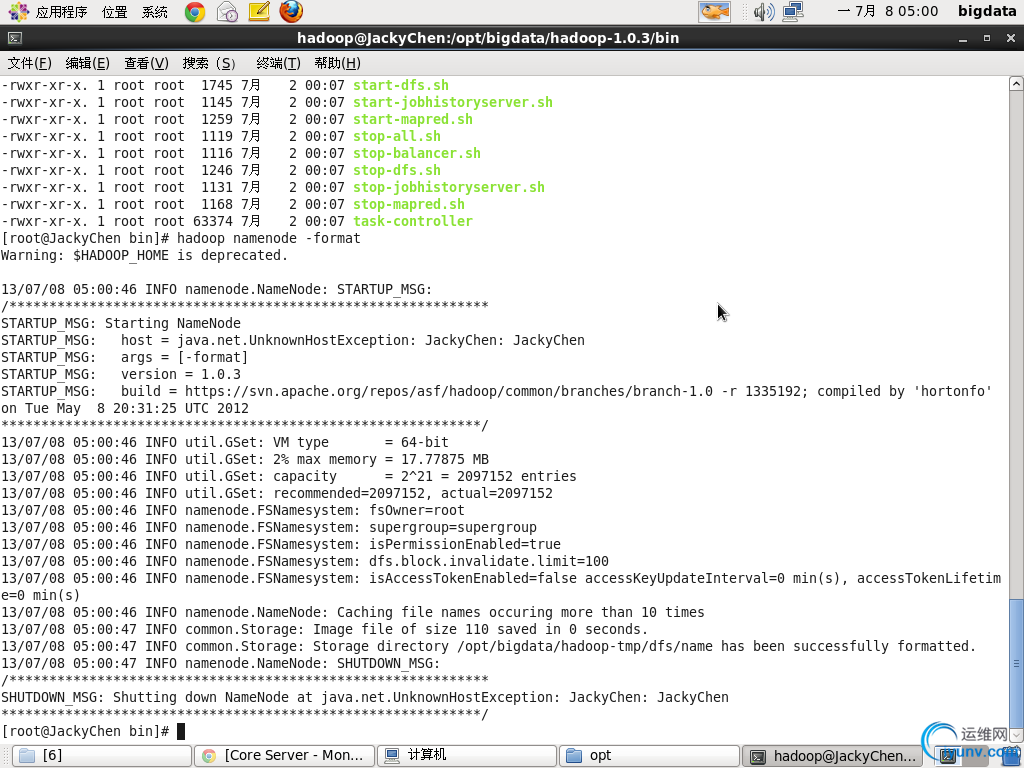Open the 终端(T) menu
1024x768 pixels.
(x=278, y=63)
